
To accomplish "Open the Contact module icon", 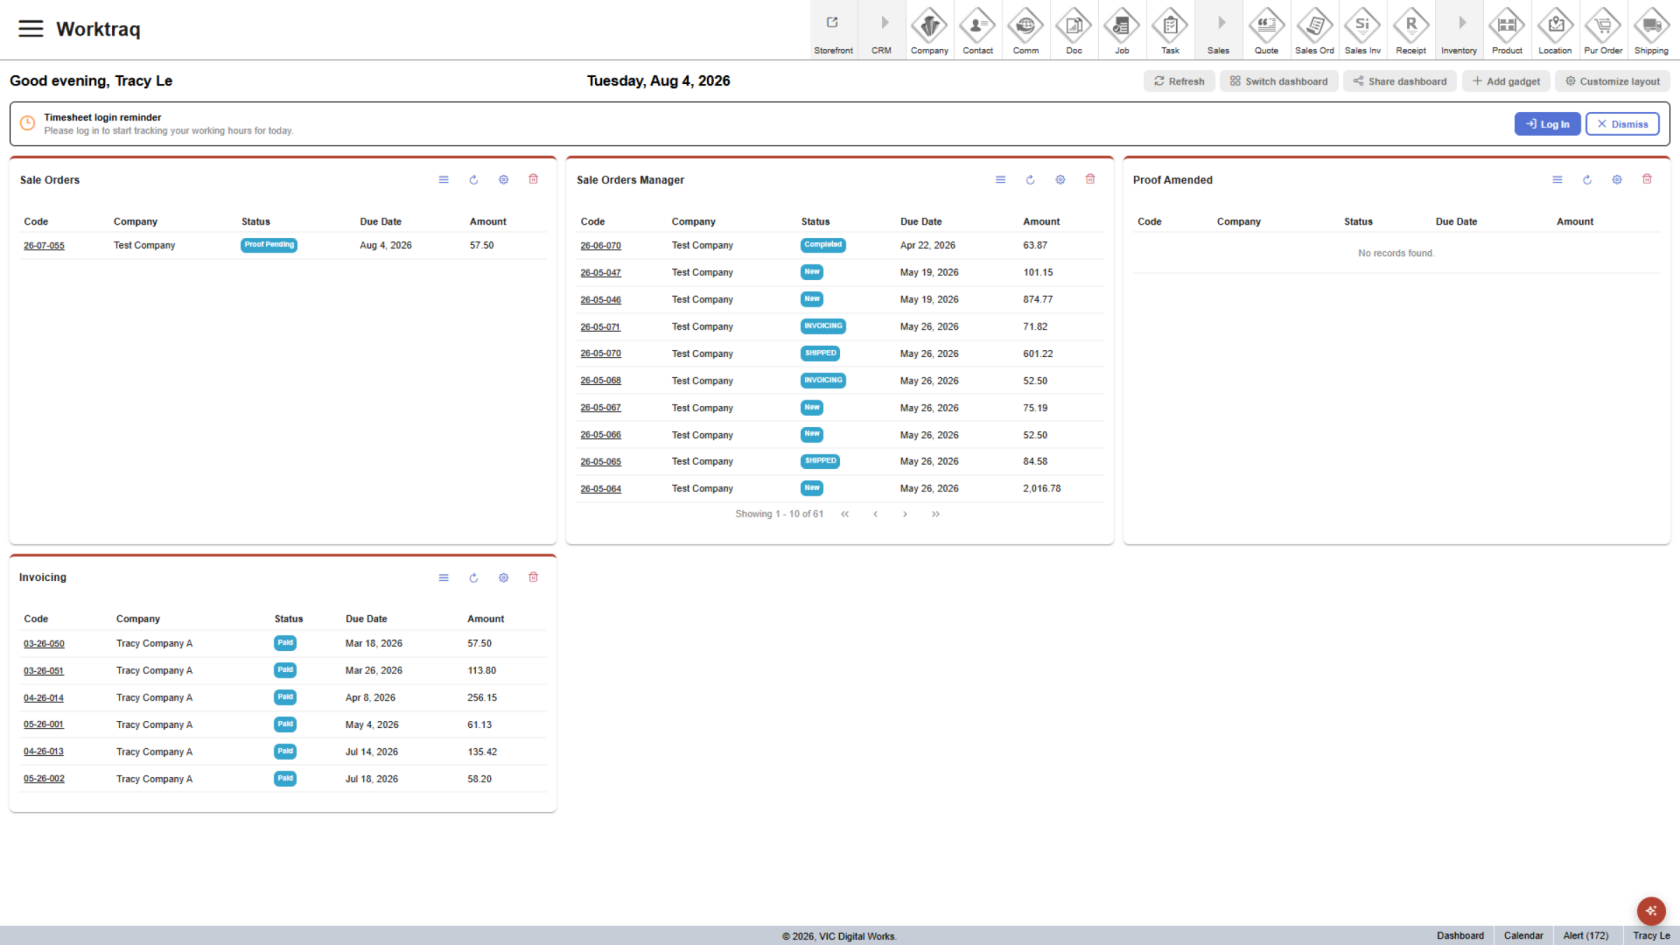I will point(977,29).
